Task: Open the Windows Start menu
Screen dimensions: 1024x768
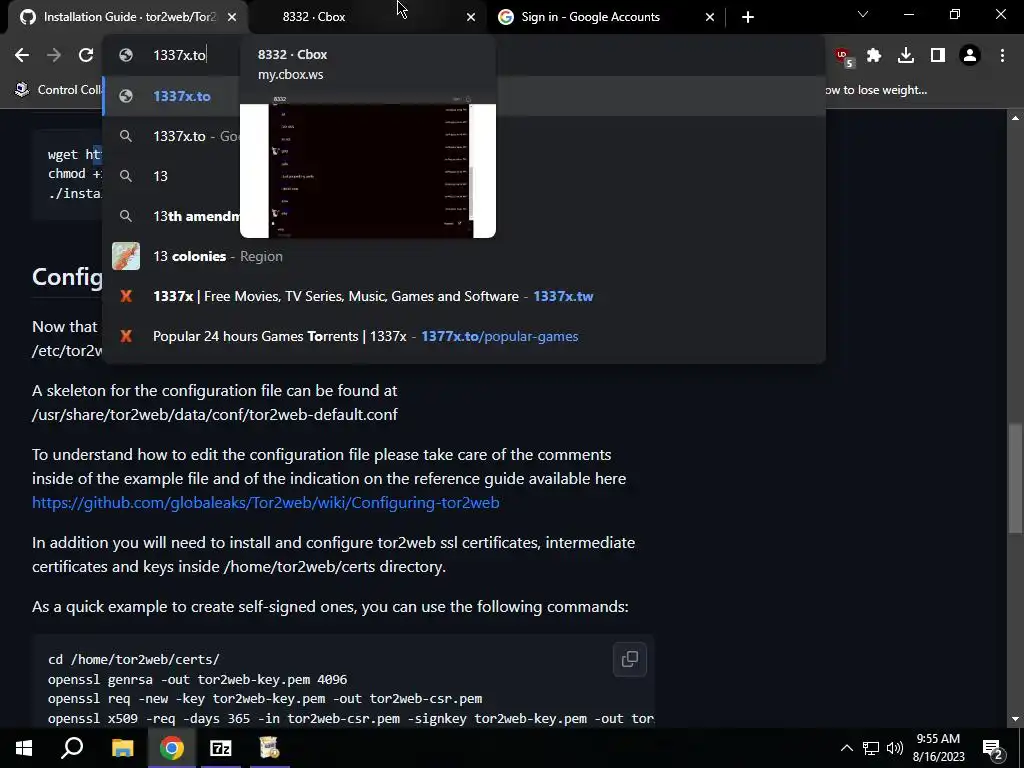Action: click(24, 748)
